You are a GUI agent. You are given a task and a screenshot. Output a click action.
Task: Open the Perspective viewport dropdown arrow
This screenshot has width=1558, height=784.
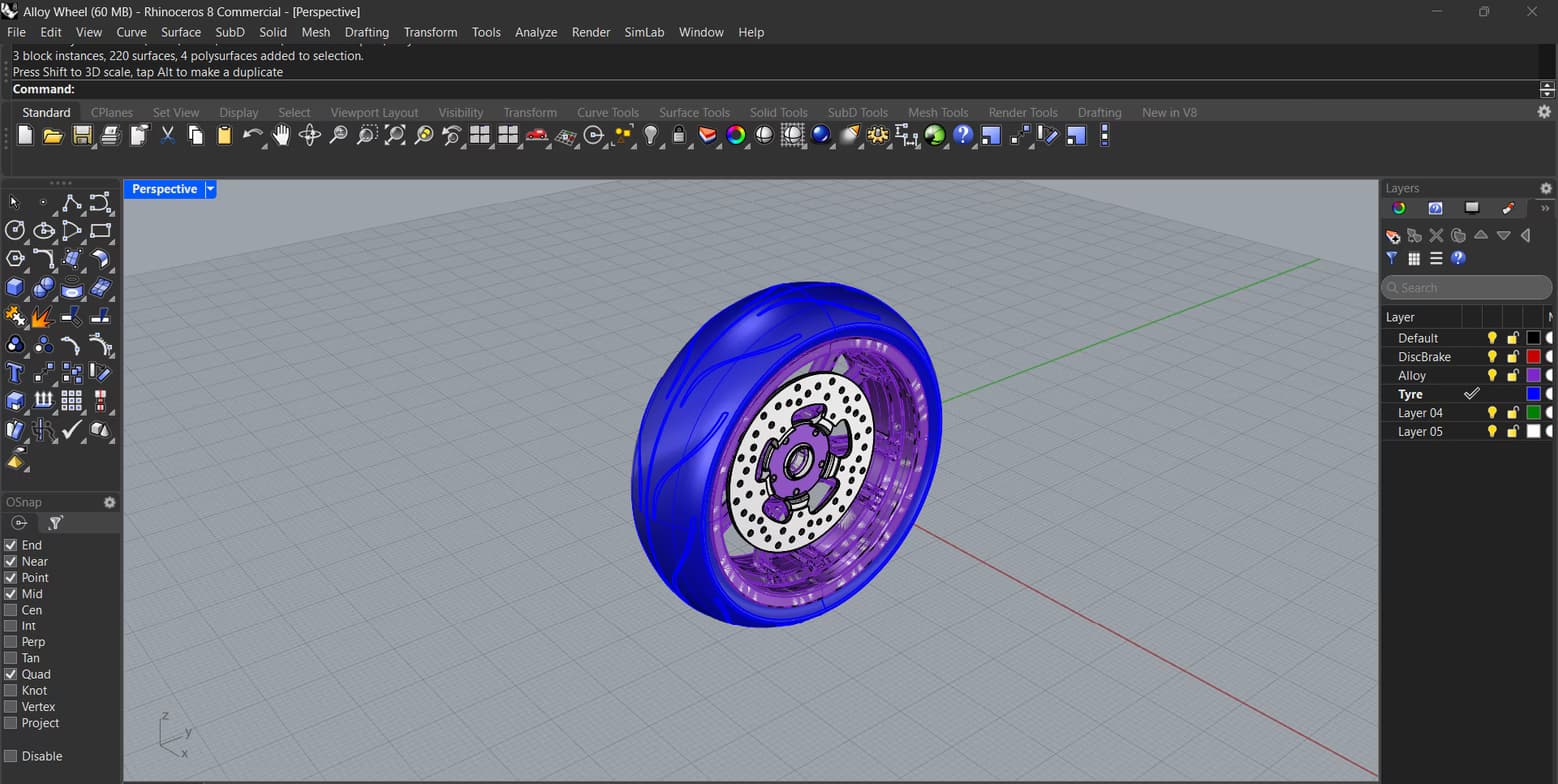[210, 189]
